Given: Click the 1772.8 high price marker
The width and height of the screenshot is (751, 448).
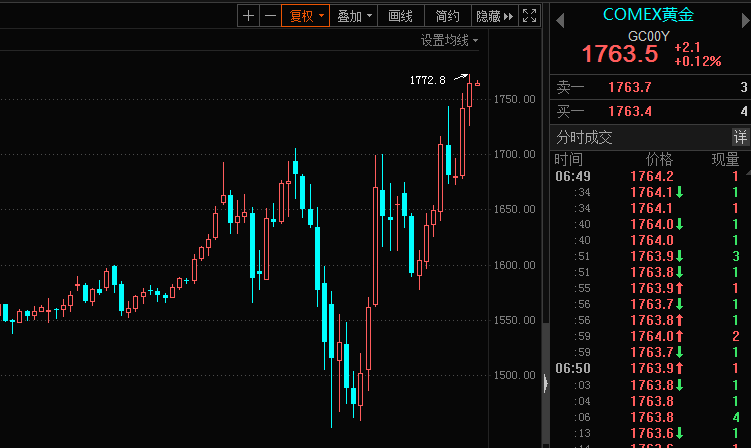Looking at the screenshot, I should click(x=427, y=80).
